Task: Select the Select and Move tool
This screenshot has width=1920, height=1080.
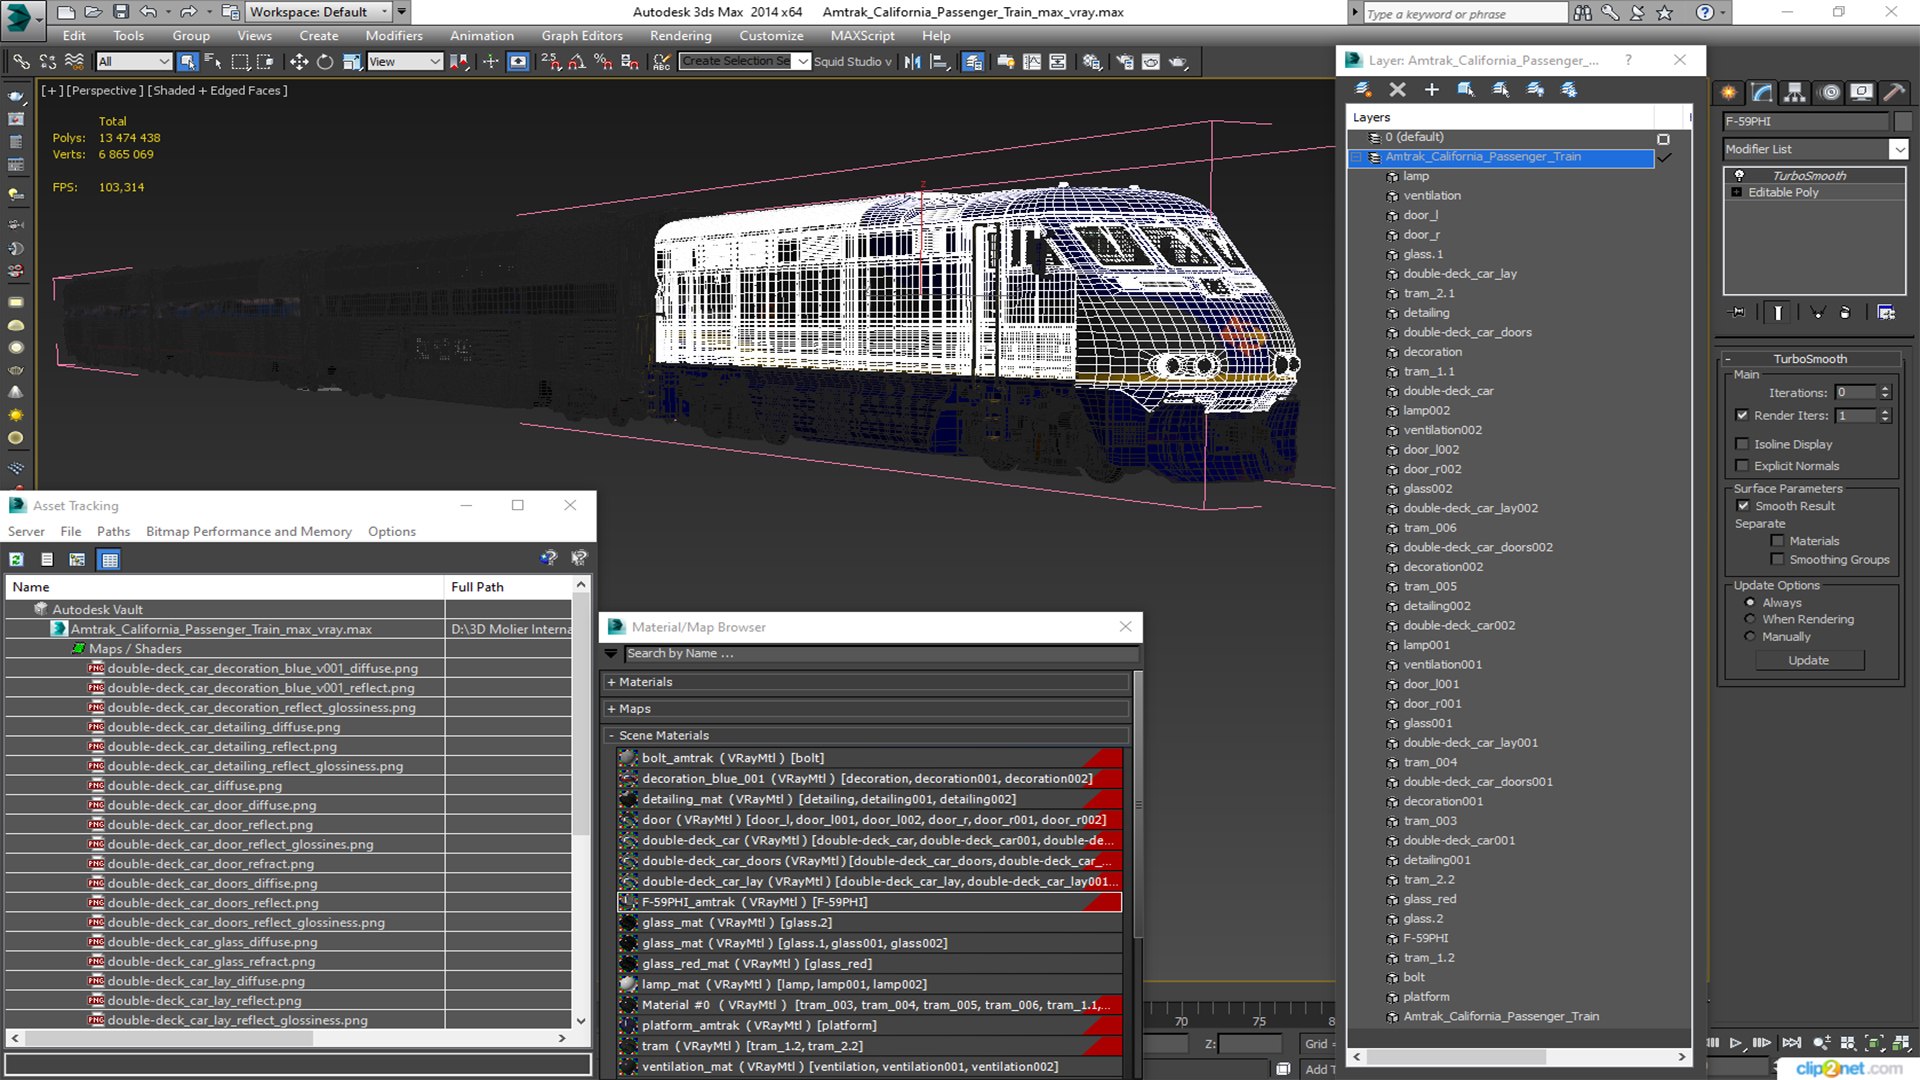Action: pos(298,62)
